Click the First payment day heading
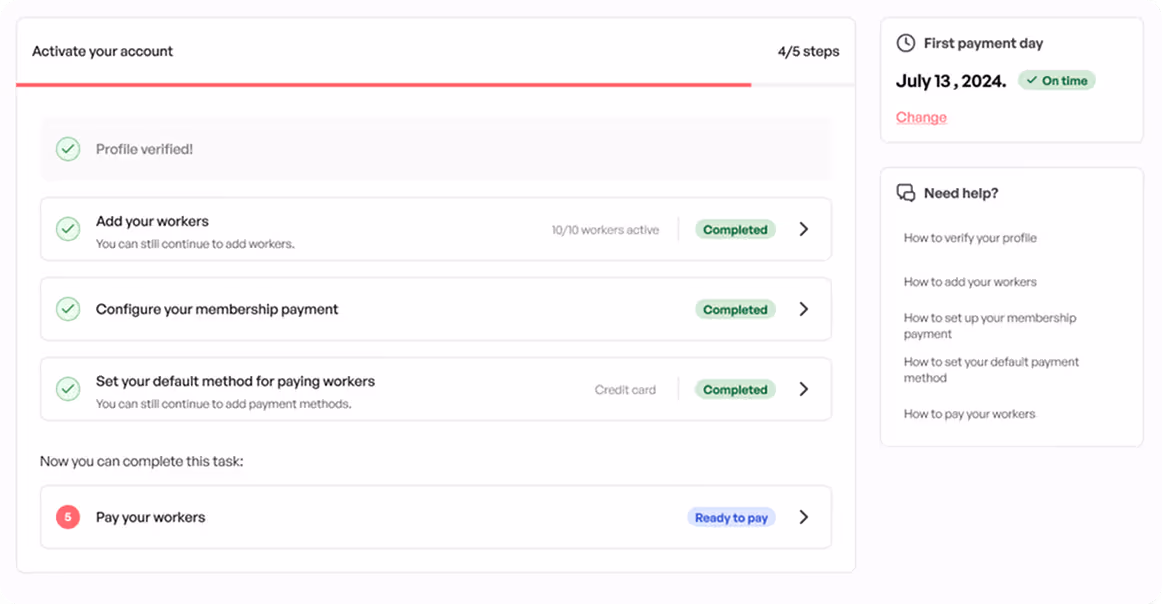 [x=983, y=43]
